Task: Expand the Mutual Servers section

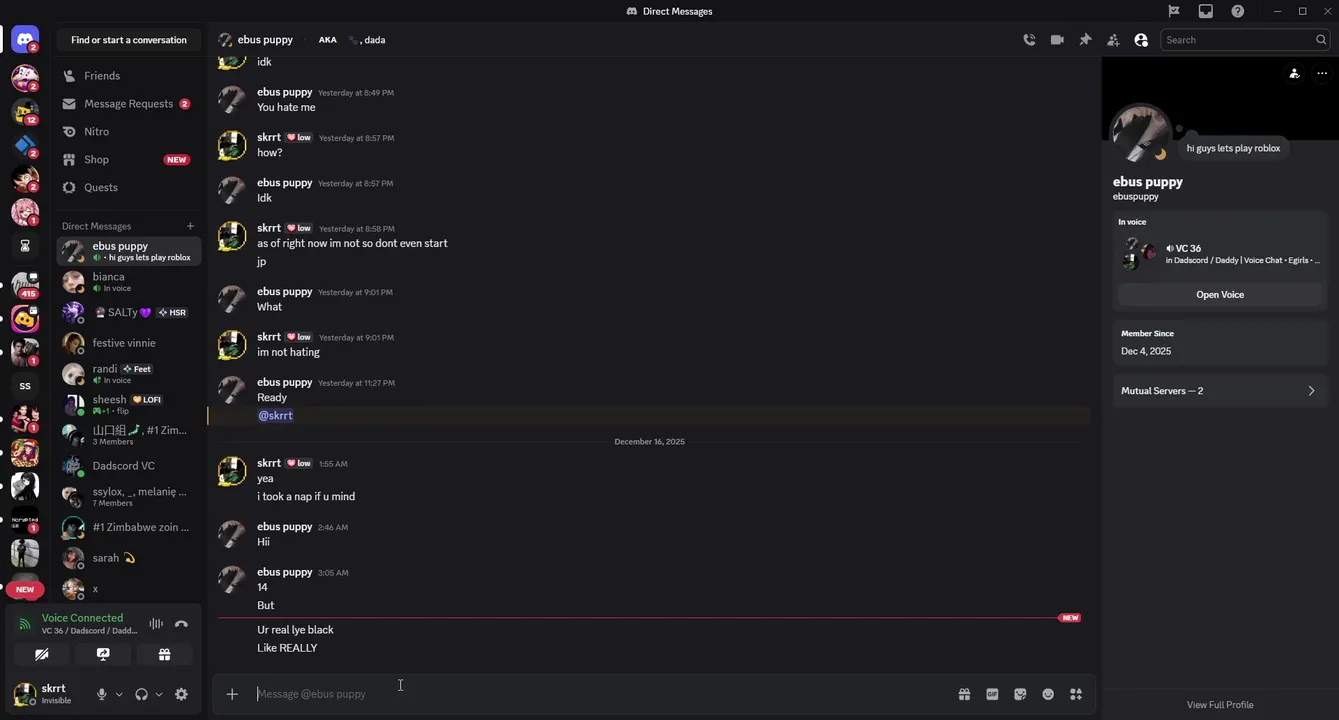Action: click(x=1220, y=391)
